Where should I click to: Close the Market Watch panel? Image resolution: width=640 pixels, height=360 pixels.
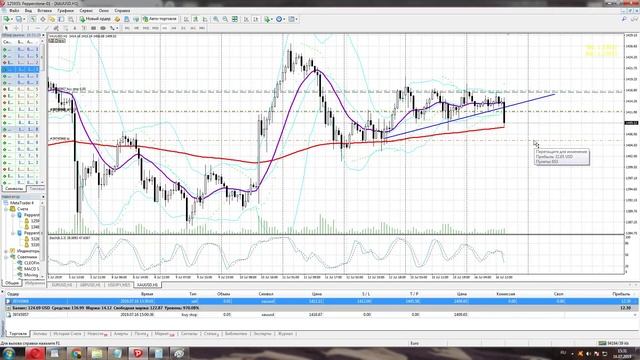click(x=43, y=36)
